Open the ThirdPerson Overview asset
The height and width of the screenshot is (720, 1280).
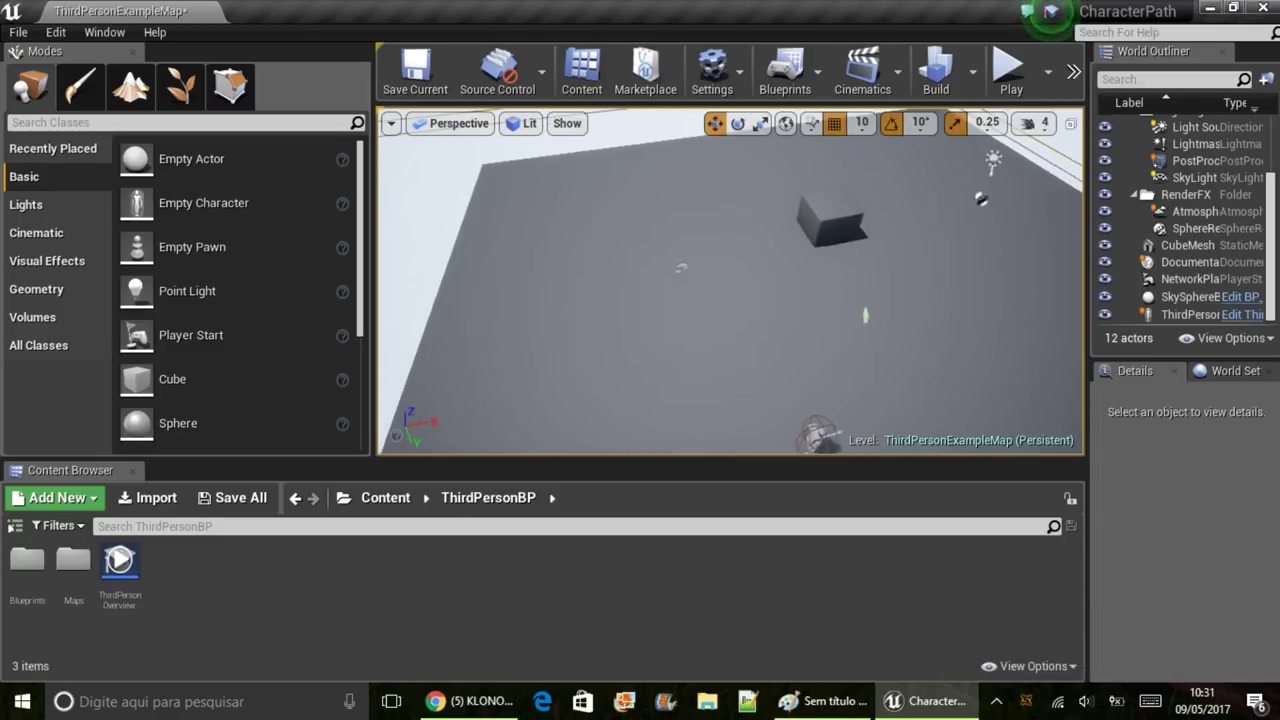pyautogui.click(x=119, y=560)
